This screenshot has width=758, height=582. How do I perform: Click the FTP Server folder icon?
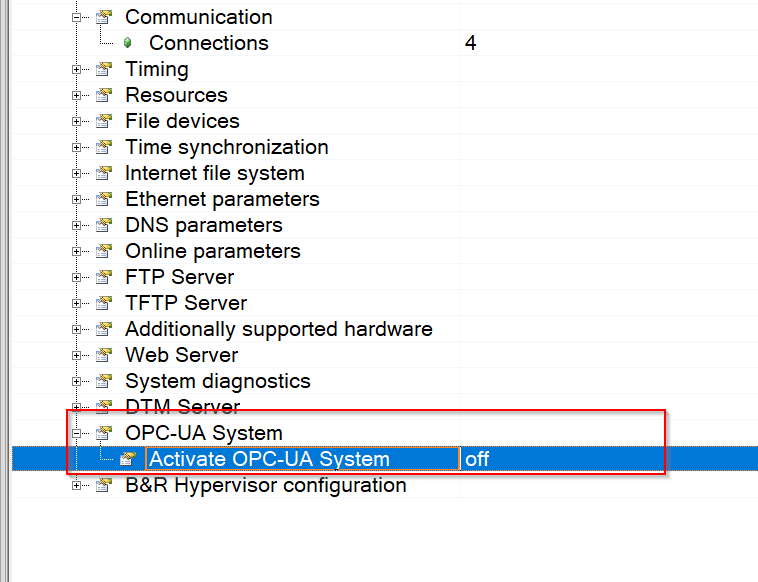pos(104,277)
